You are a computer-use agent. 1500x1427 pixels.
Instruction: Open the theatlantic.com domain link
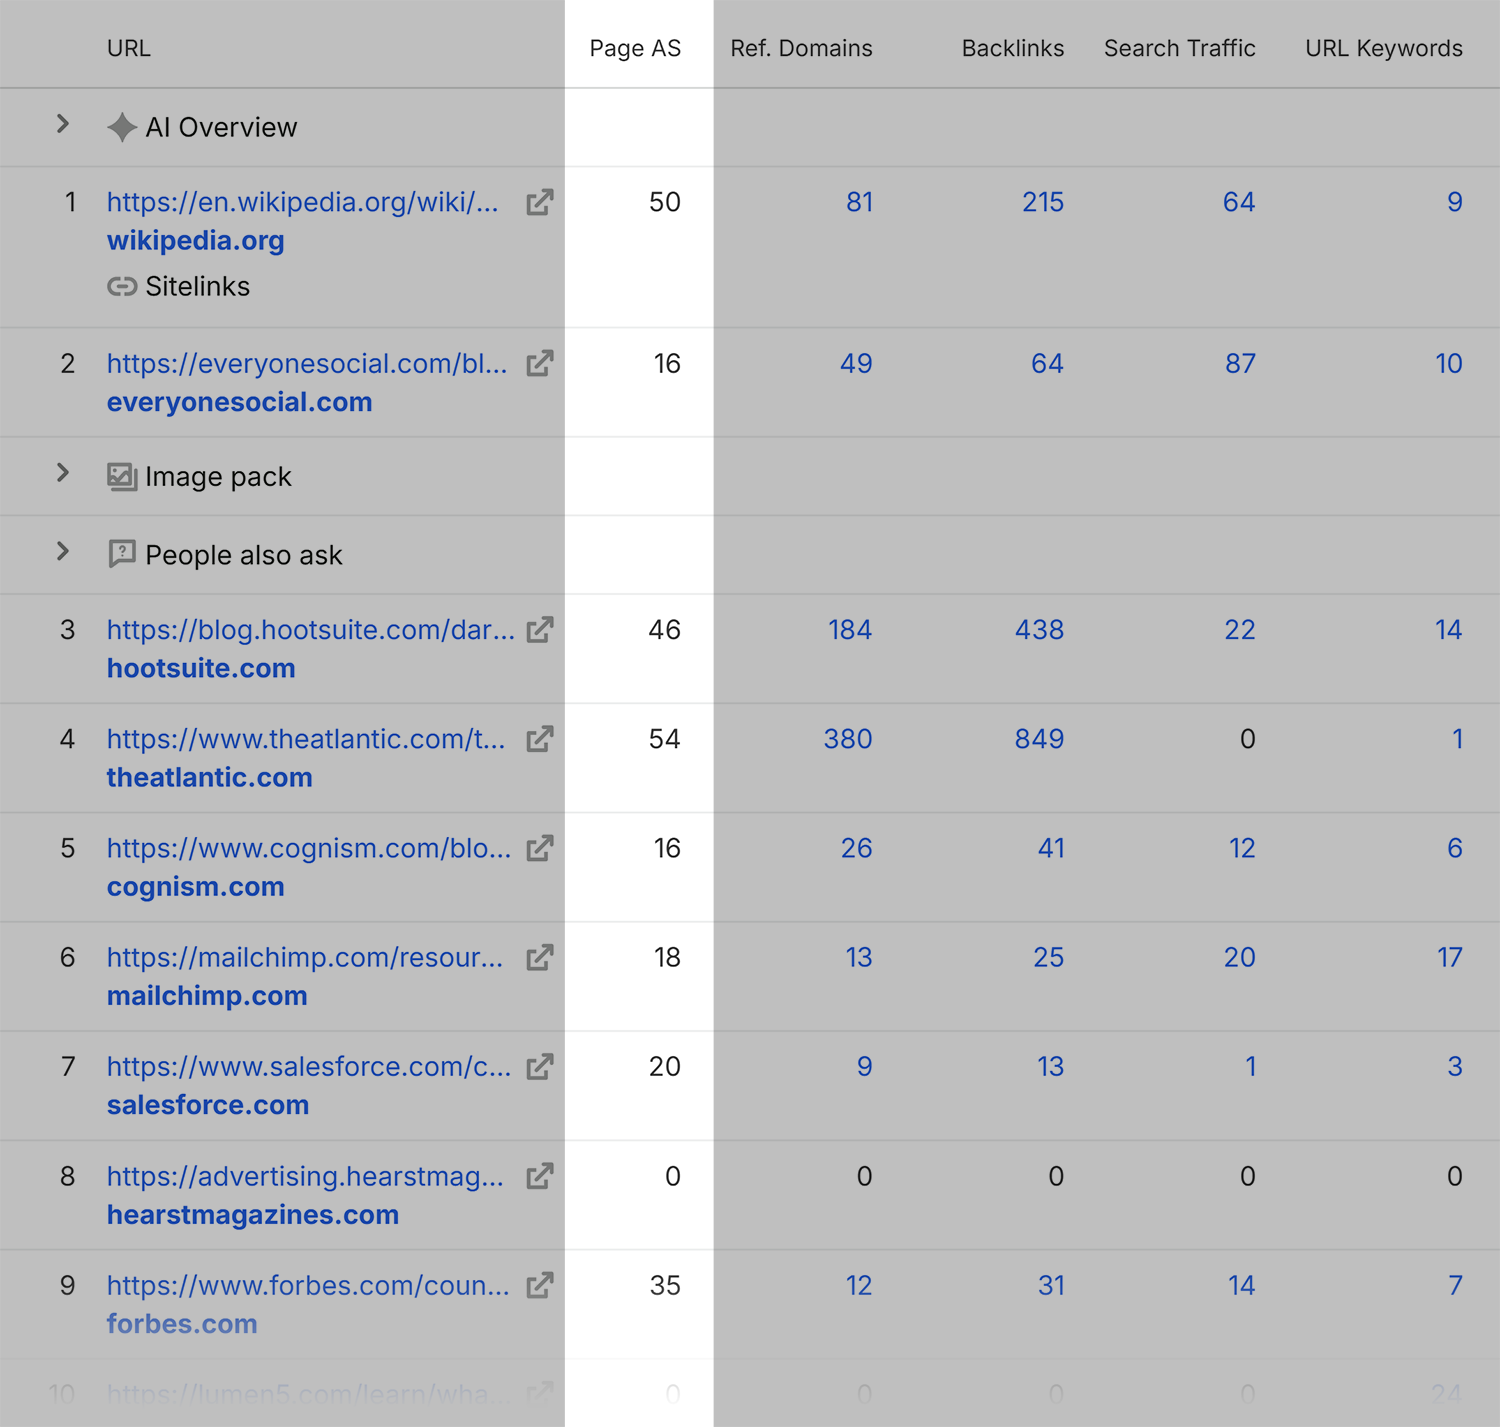[210, 777]
